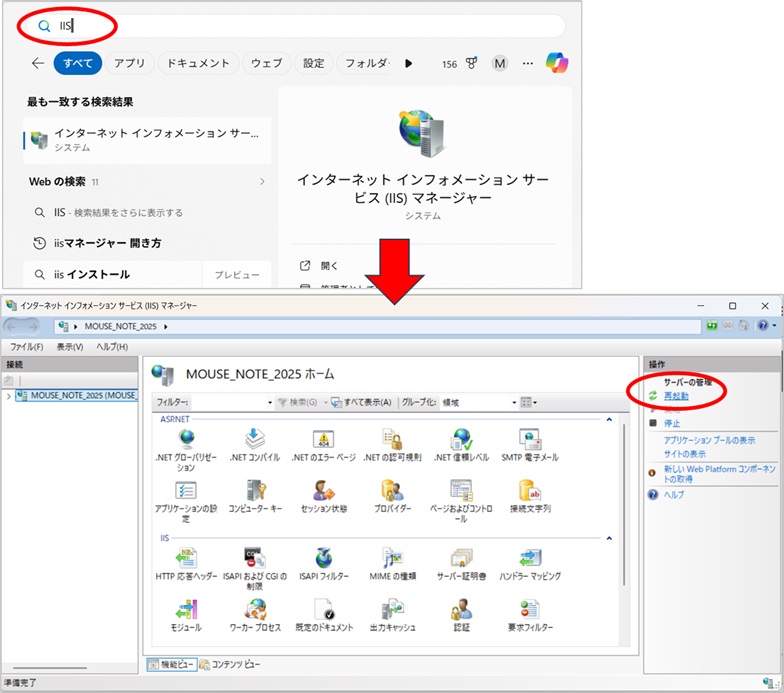Switch to the コンテンツ ビュー tab
This screenshot has width=784, height=693.
tap(235, 664)
